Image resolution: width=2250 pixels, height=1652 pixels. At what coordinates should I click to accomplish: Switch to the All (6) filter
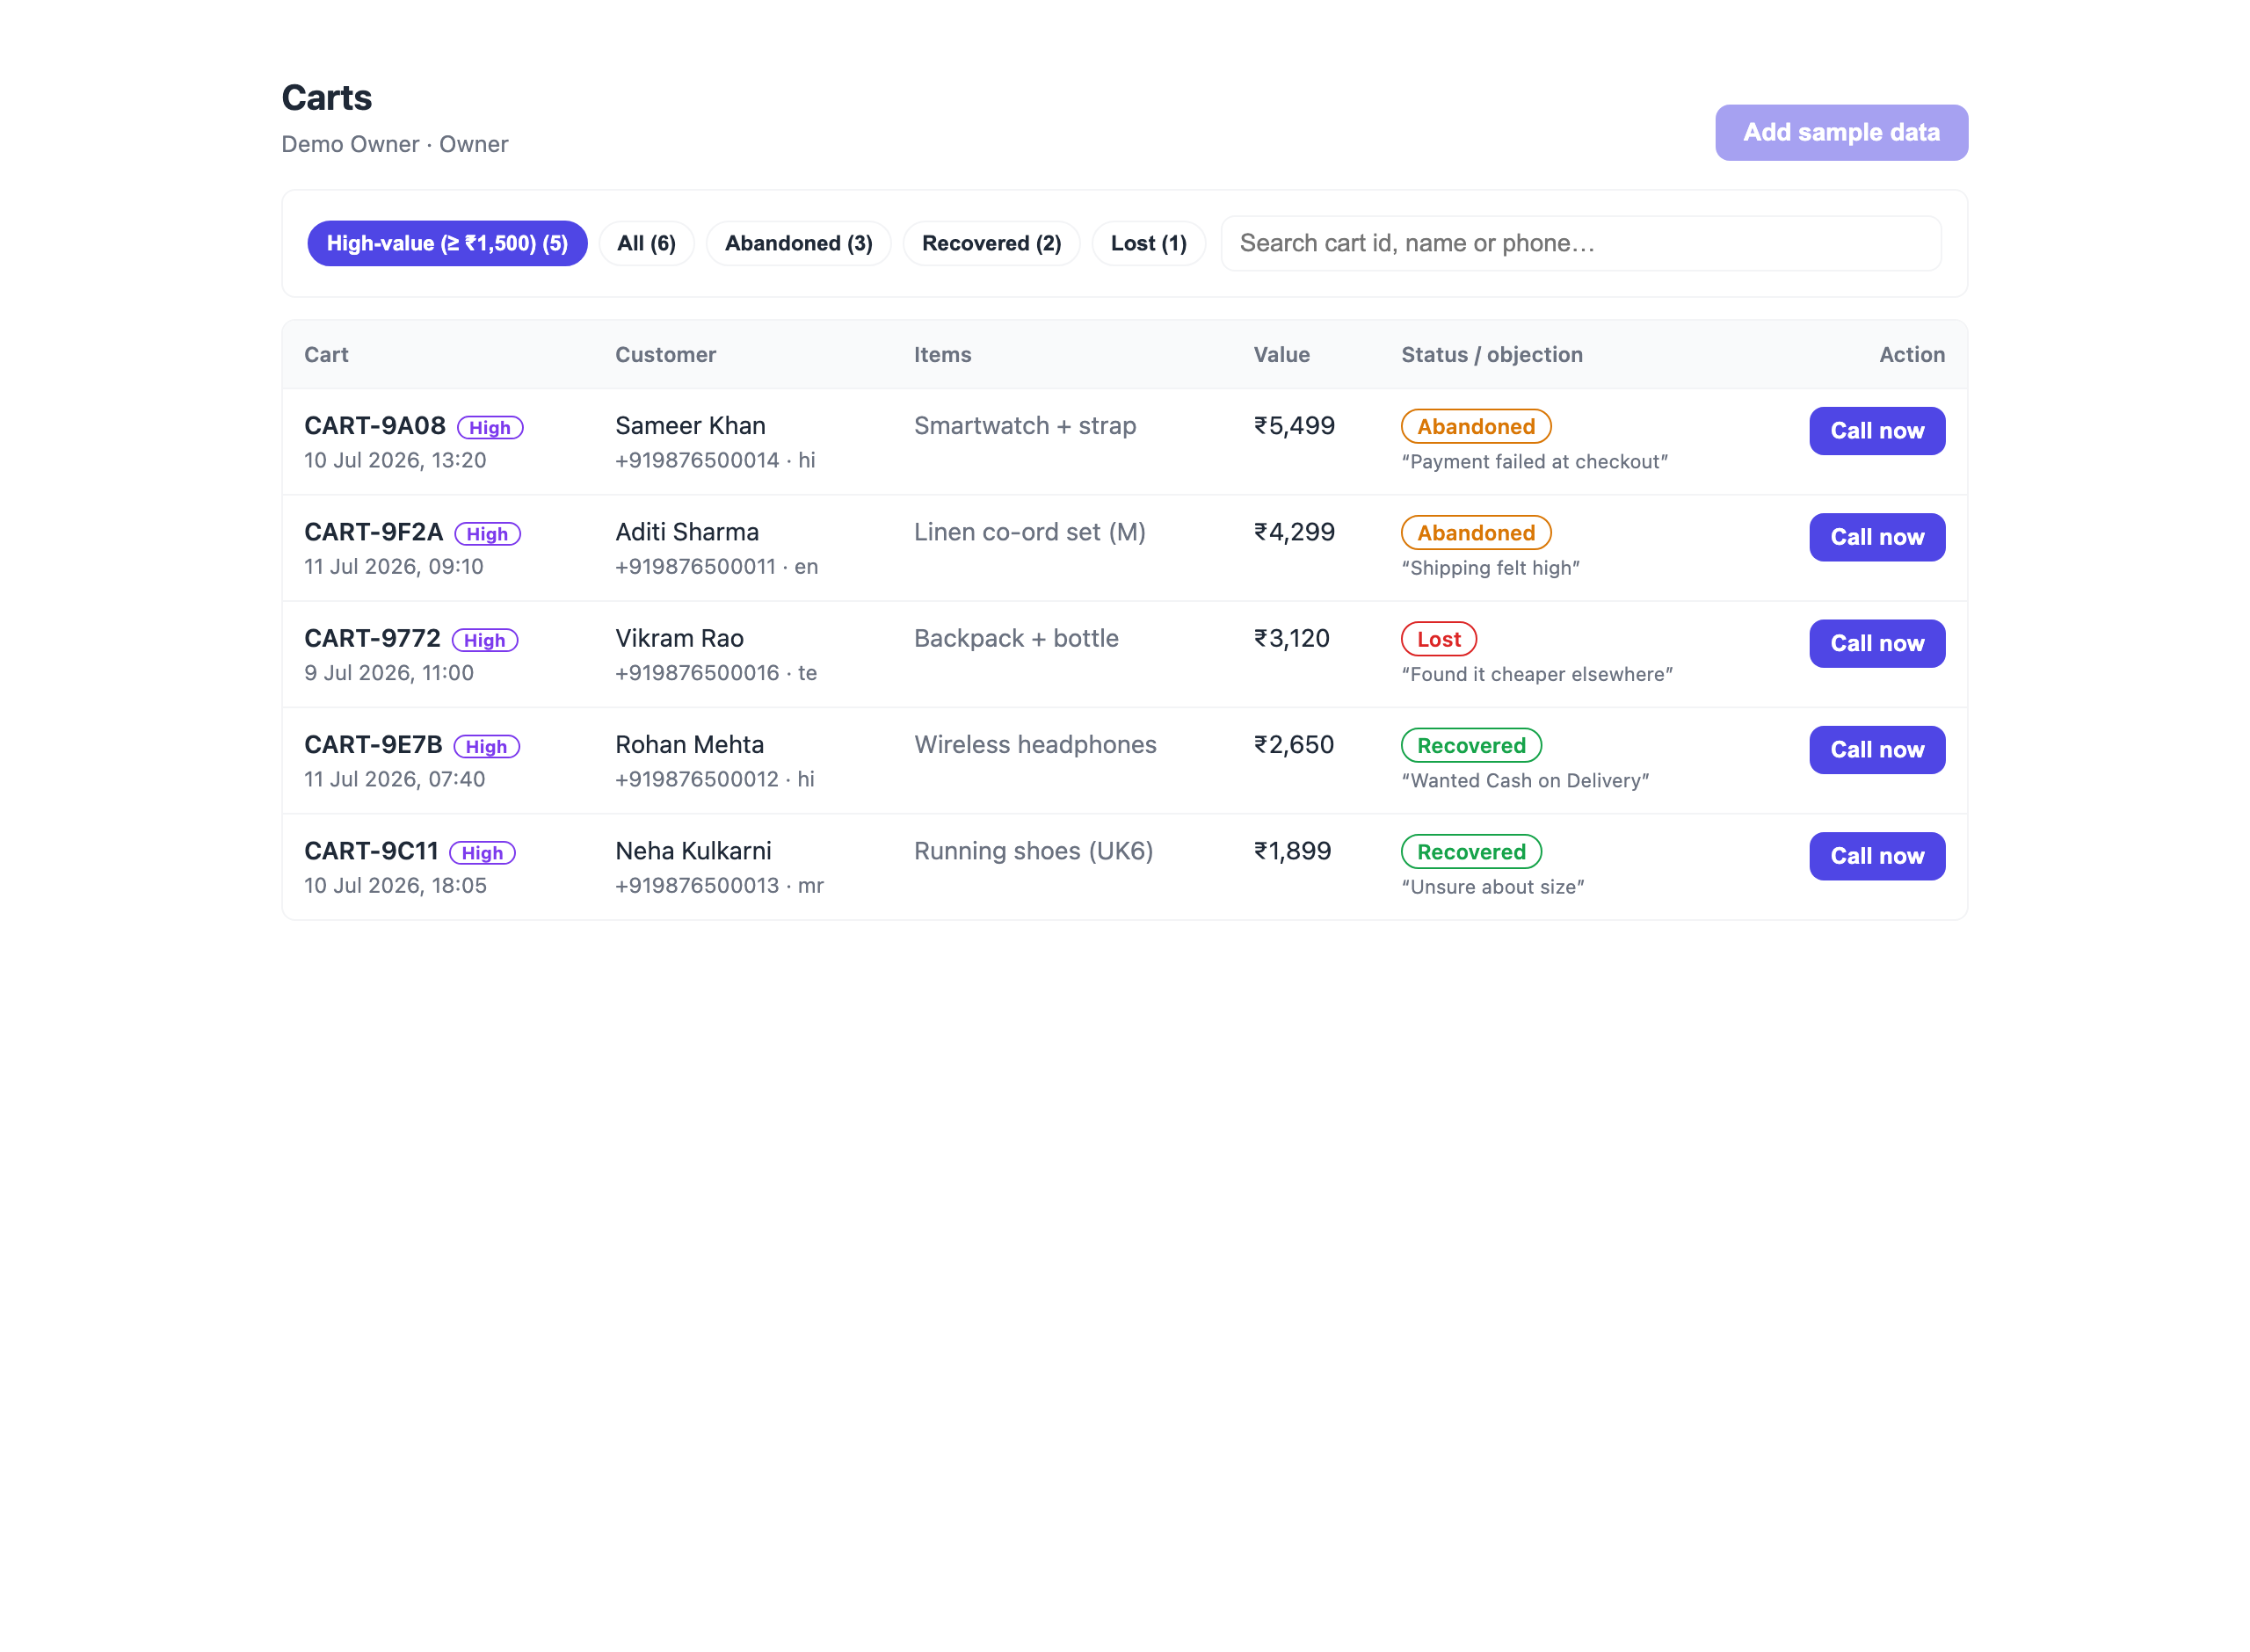coord(646,243)
